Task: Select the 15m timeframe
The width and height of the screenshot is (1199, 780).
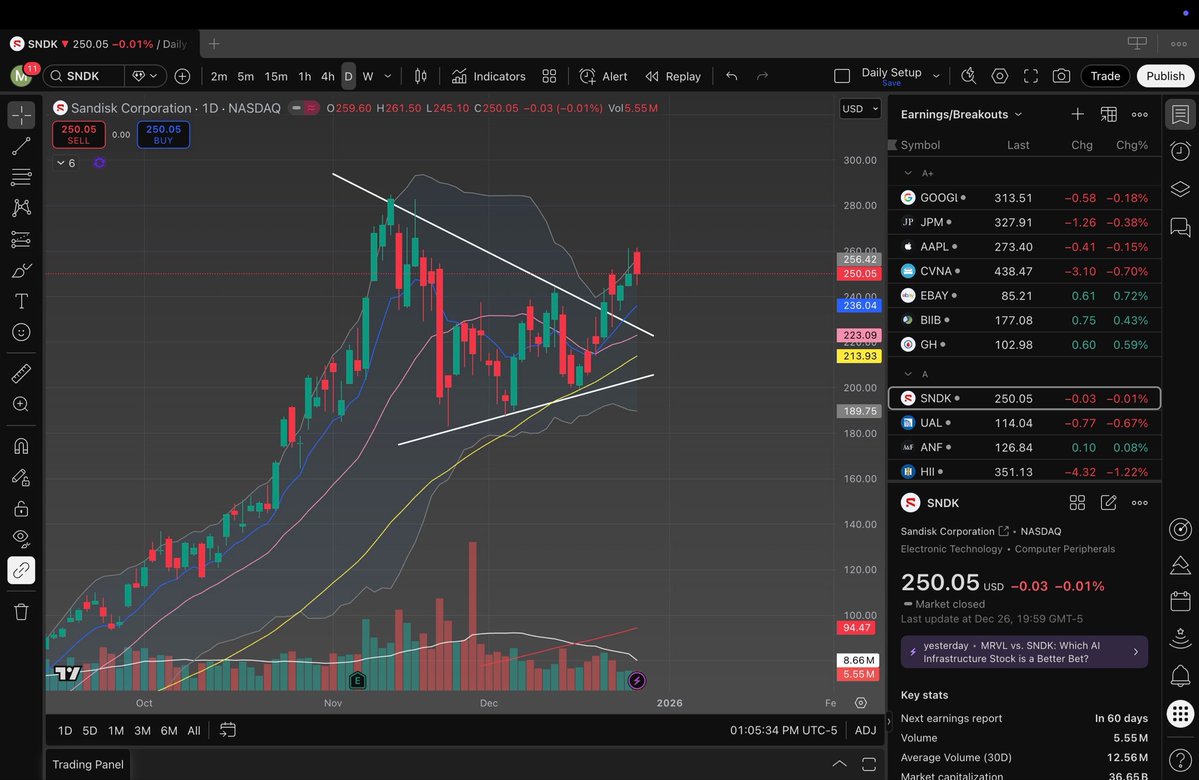Action: coord(276,76)
